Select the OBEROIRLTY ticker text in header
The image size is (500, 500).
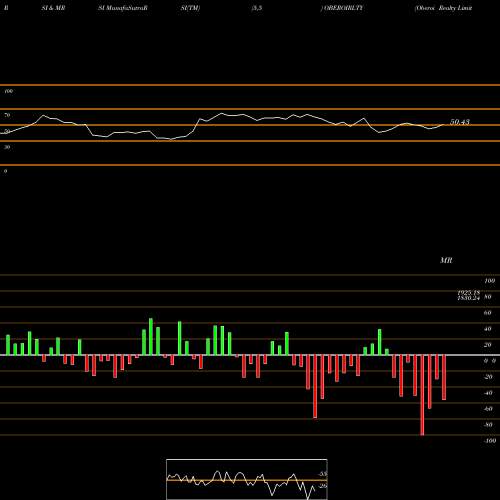343,8
